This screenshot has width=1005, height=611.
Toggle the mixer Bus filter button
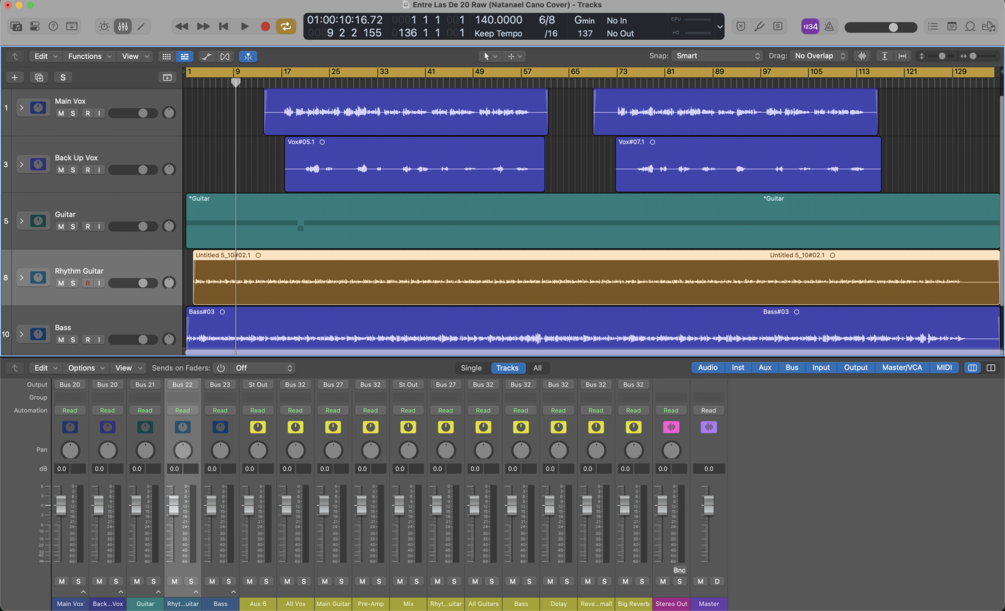[792, 368]
